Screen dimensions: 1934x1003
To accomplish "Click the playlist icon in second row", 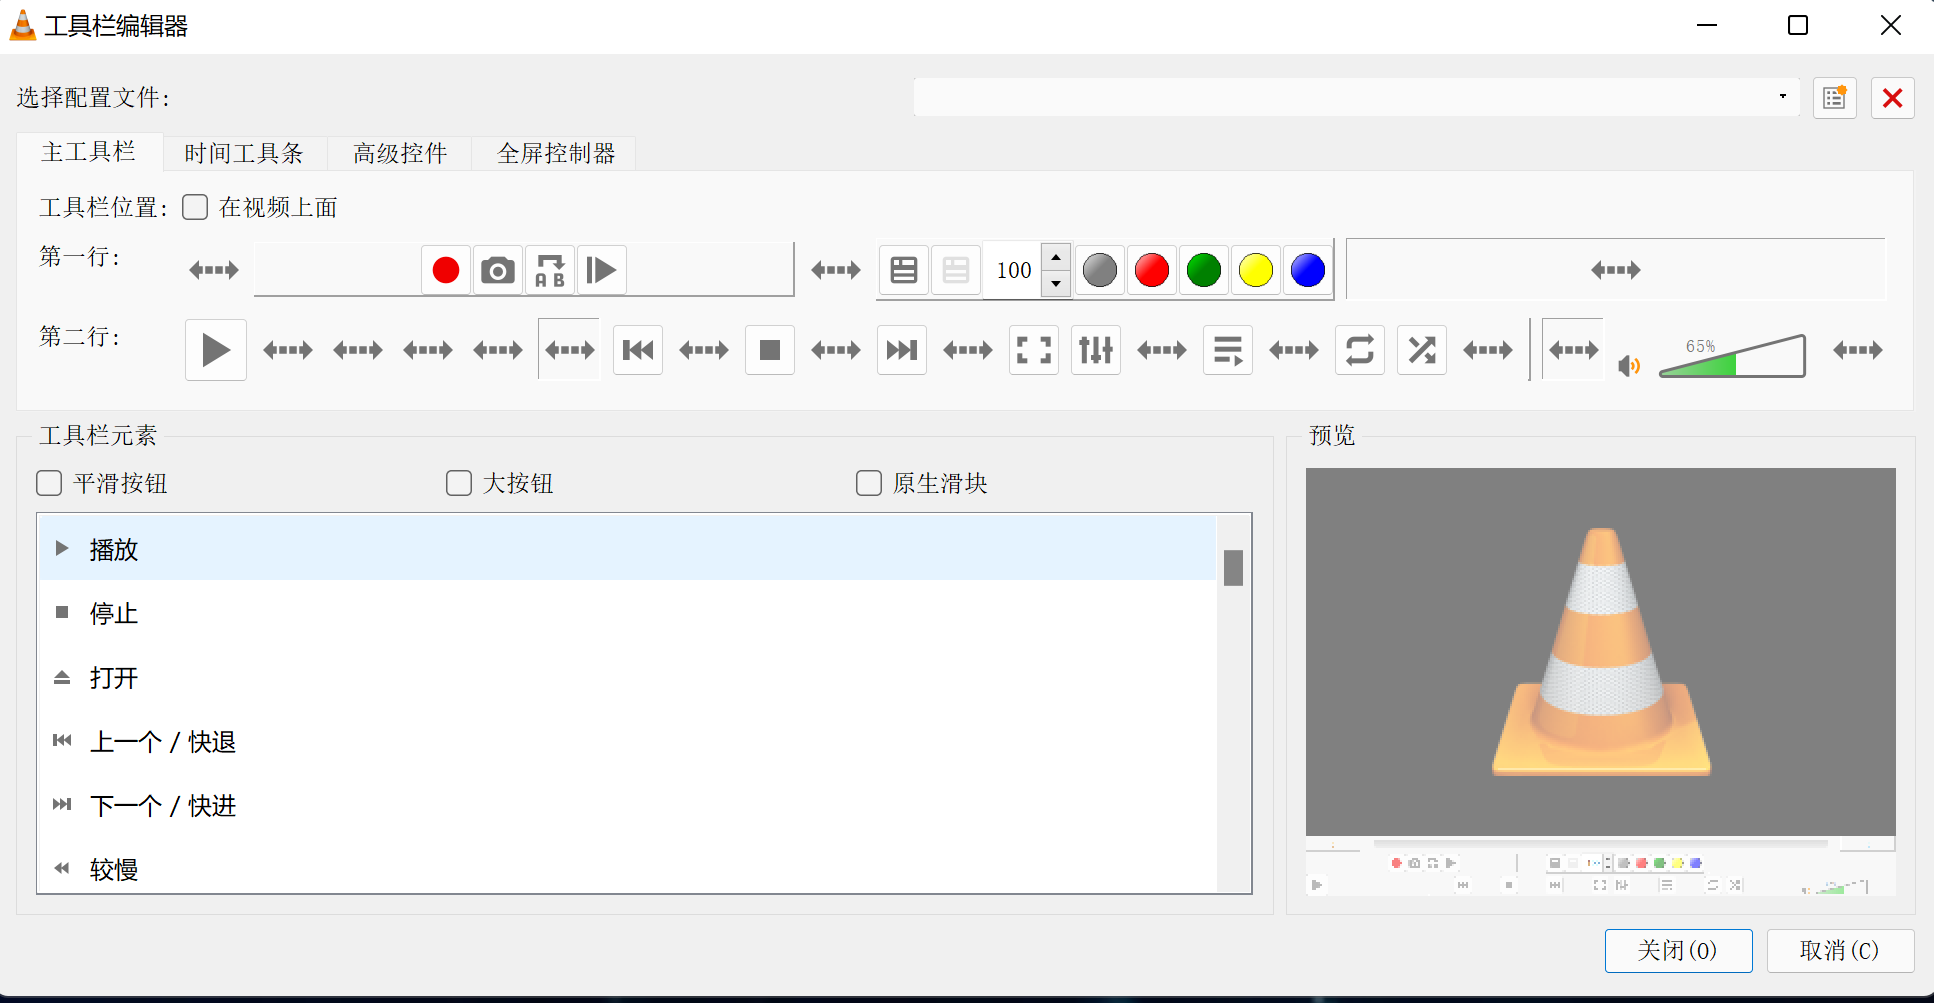I will (x=1228, y=350).
